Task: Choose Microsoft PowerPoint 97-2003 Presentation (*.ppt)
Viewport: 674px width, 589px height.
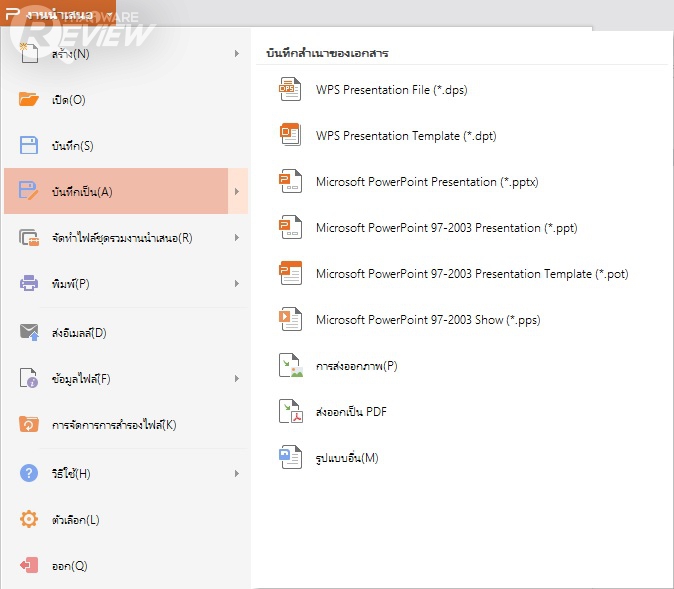Action: point(446,228)
